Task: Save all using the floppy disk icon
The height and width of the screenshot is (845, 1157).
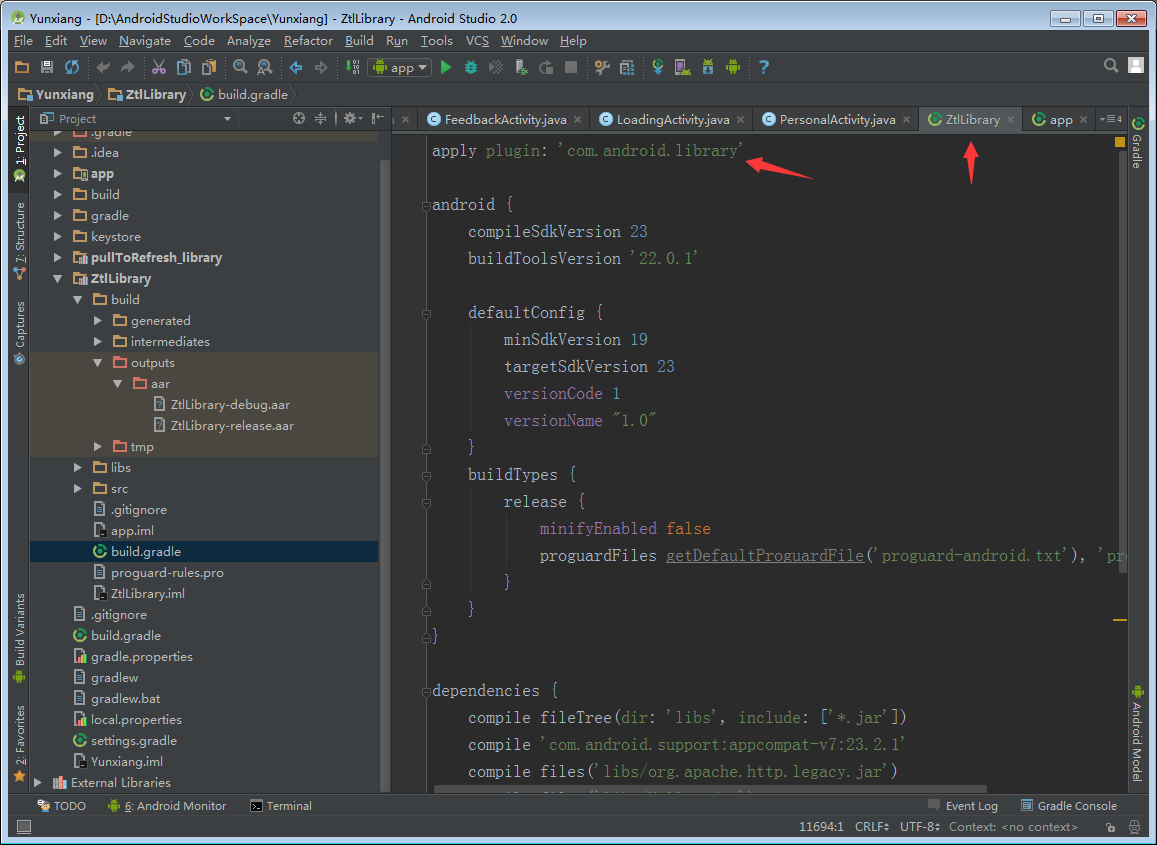Action: (x=46, y=67)
